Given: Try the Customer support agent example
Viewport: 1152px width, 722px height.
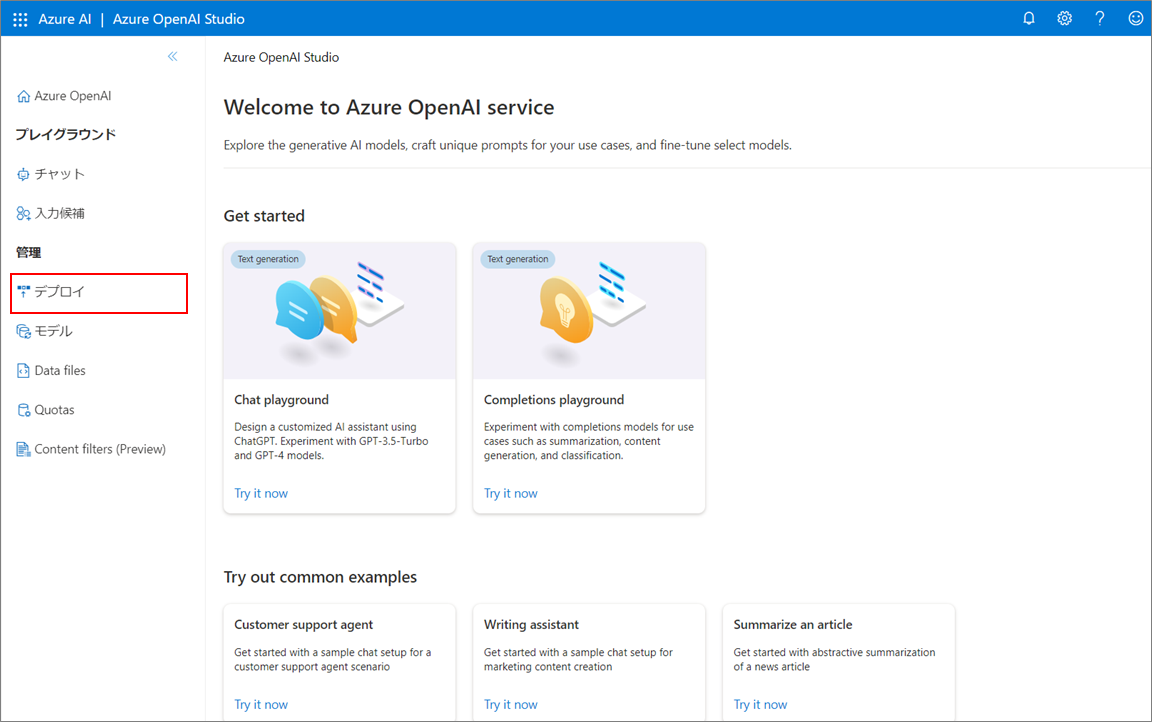Looking at the screenshot, I should 261,704.
